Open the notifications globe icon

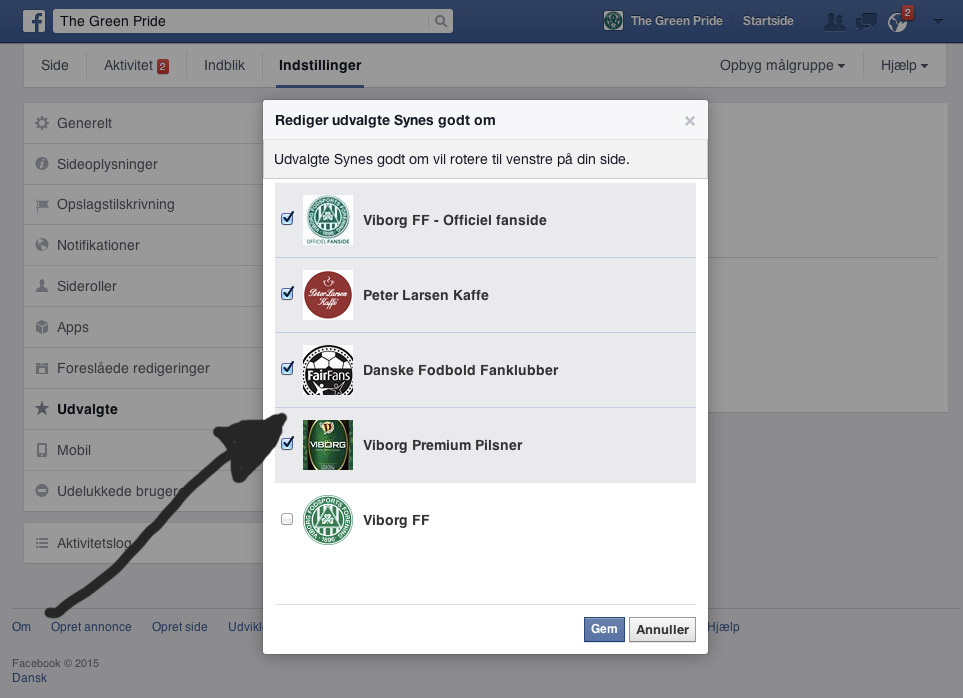[900, 21]
